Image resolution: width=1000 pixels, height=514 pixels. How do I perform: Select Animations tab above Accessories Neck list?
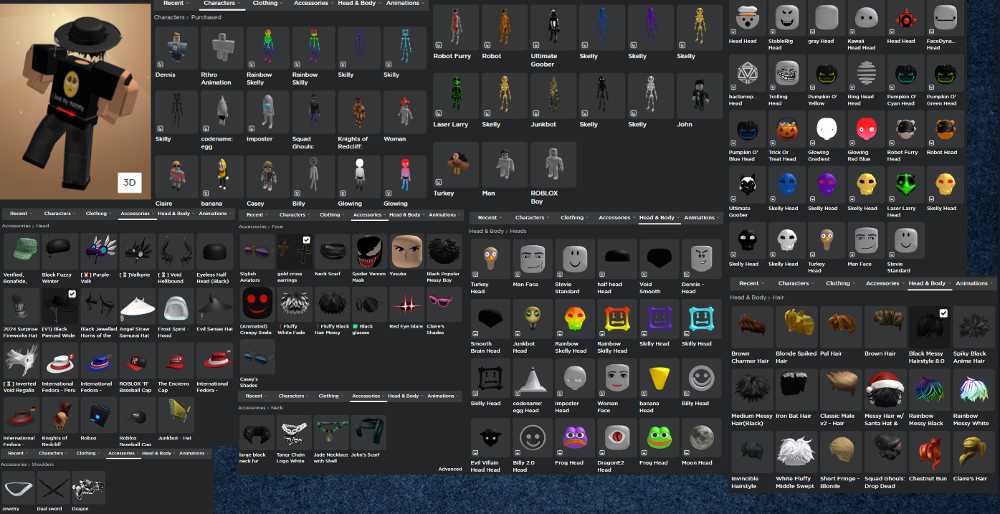click(443, 396)
